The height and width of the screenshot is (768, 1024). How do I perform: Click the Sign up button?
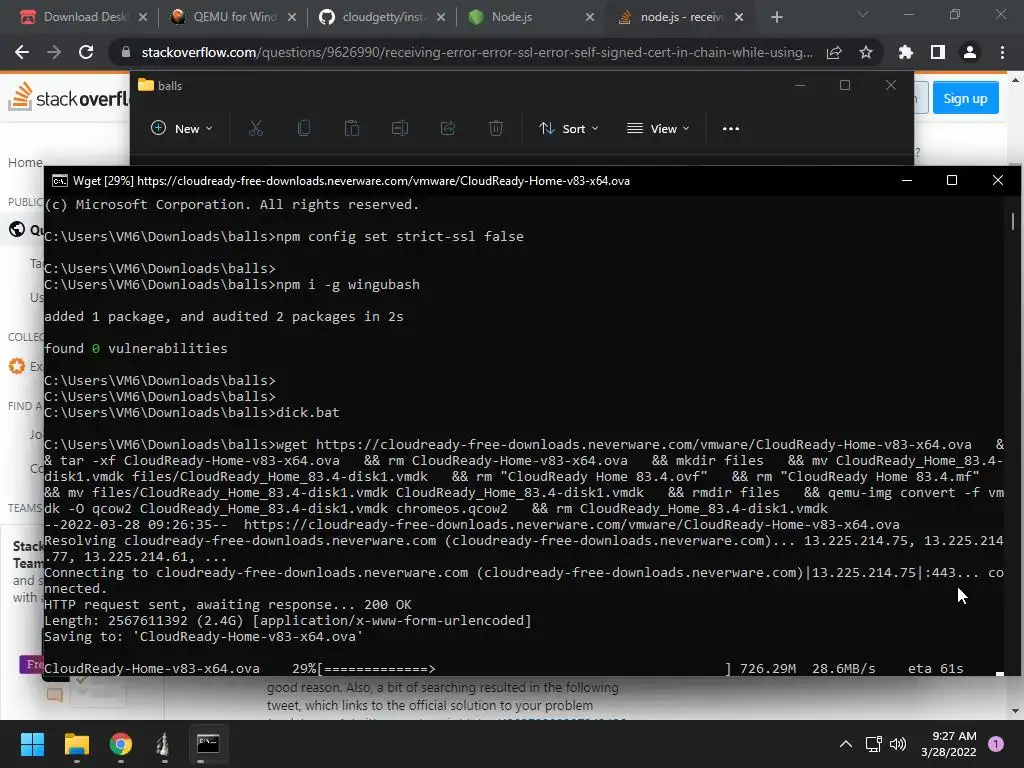pos(965,98)
